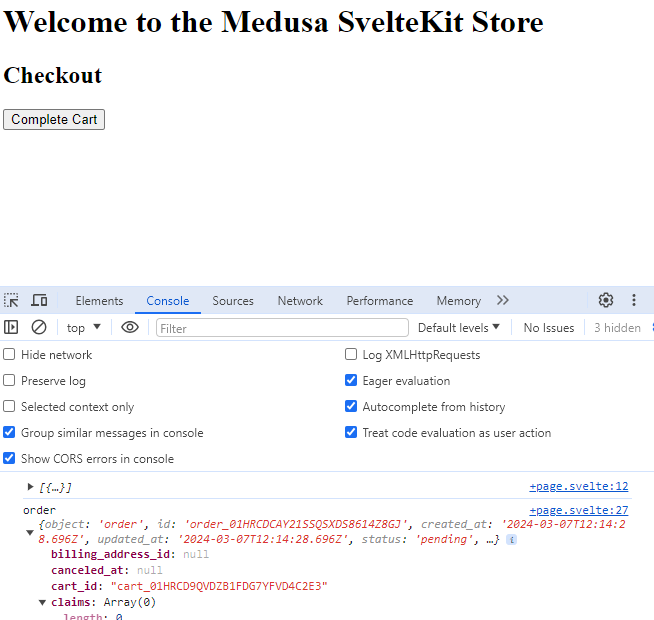Disable Eager evaluation checkbox
654x620 pixels.
click(x=351, y=381)
